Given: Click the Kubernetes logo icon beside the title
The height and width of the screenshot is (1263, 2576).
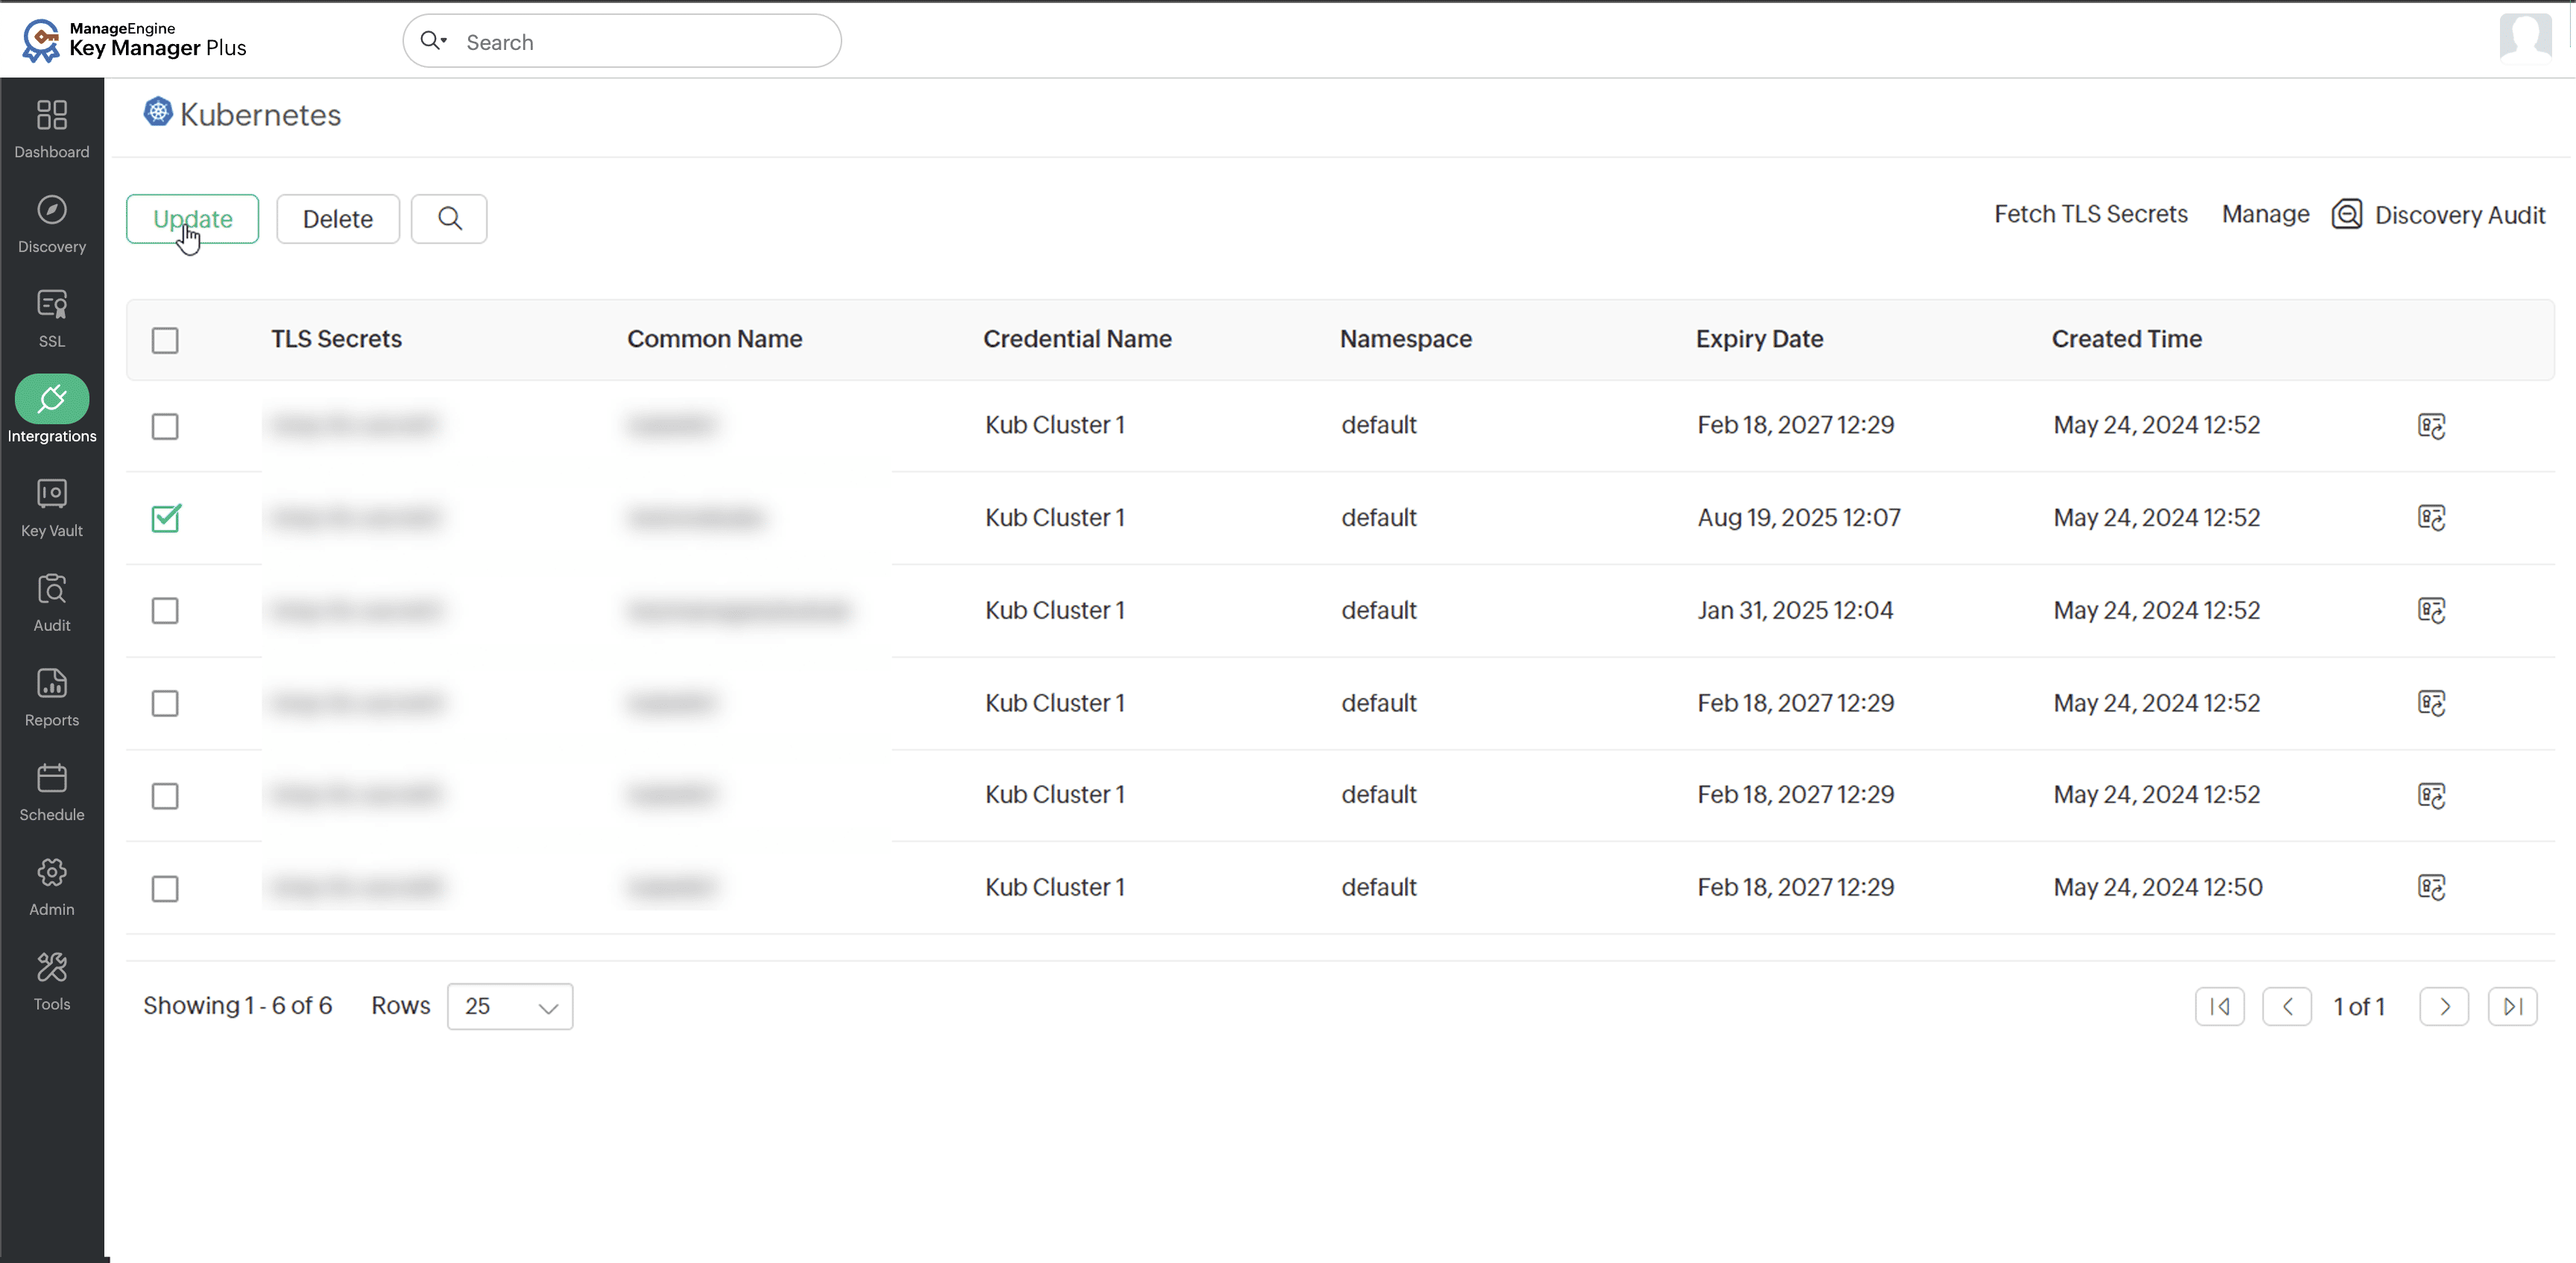Looking at the screenshot, I should [x=158, y=112].
